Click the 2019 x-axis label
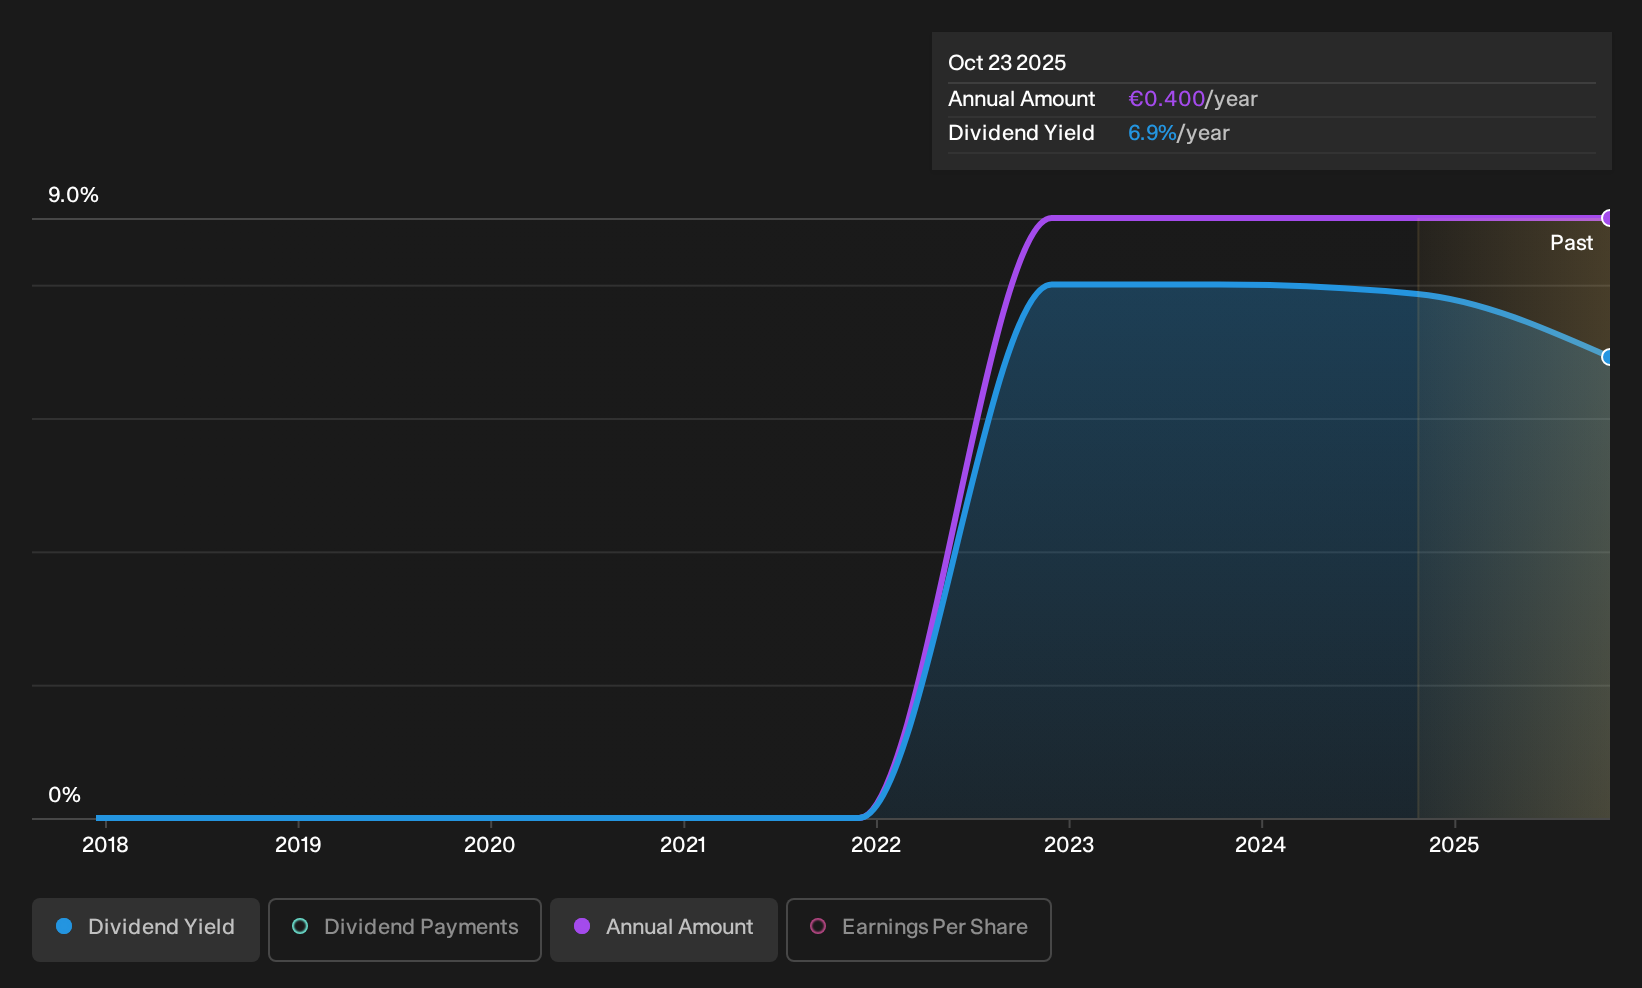Screen dimensions: 1642x988 pos(298,845)
